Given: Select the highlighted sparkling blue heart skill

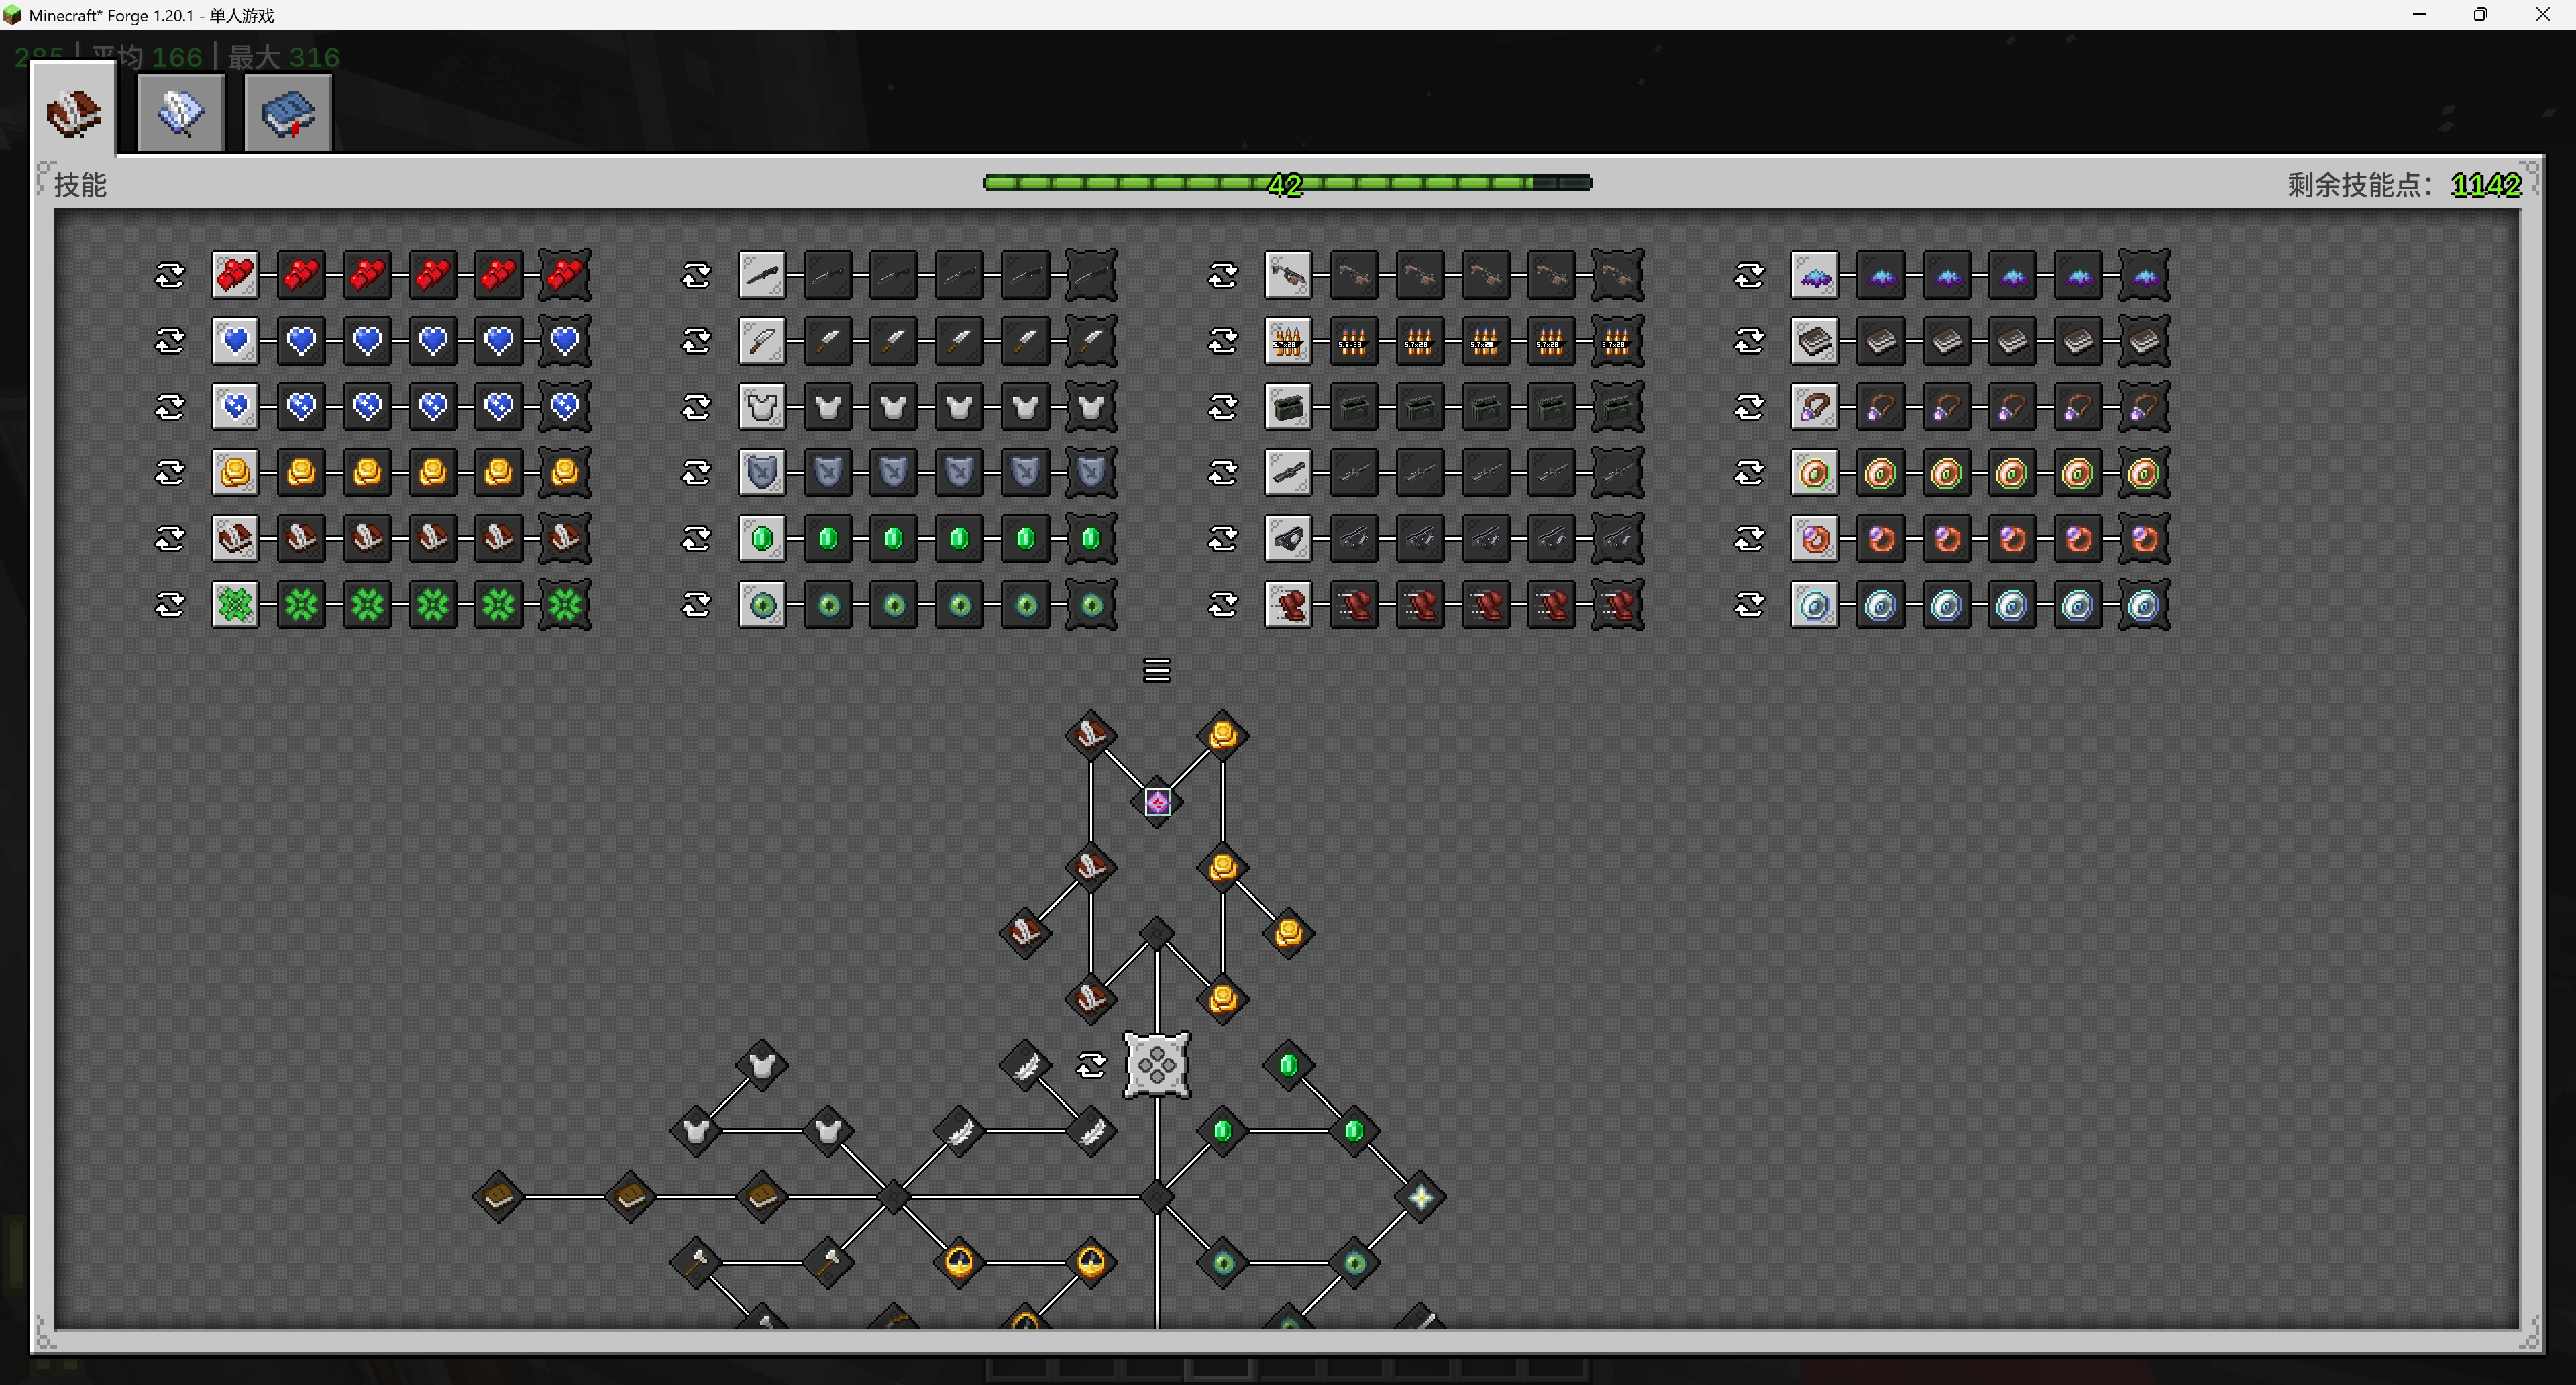Looking at the screenshot, I should coord(236,407).
